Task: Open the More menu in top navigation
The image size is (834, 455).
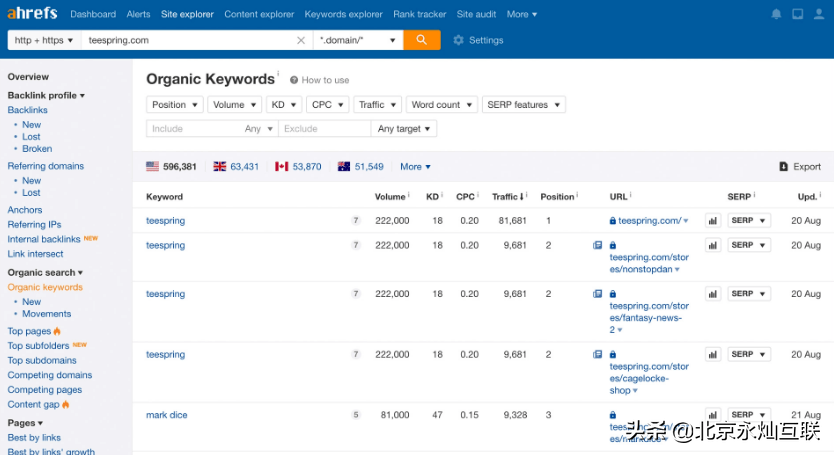Action: click(x=522, y=14)
